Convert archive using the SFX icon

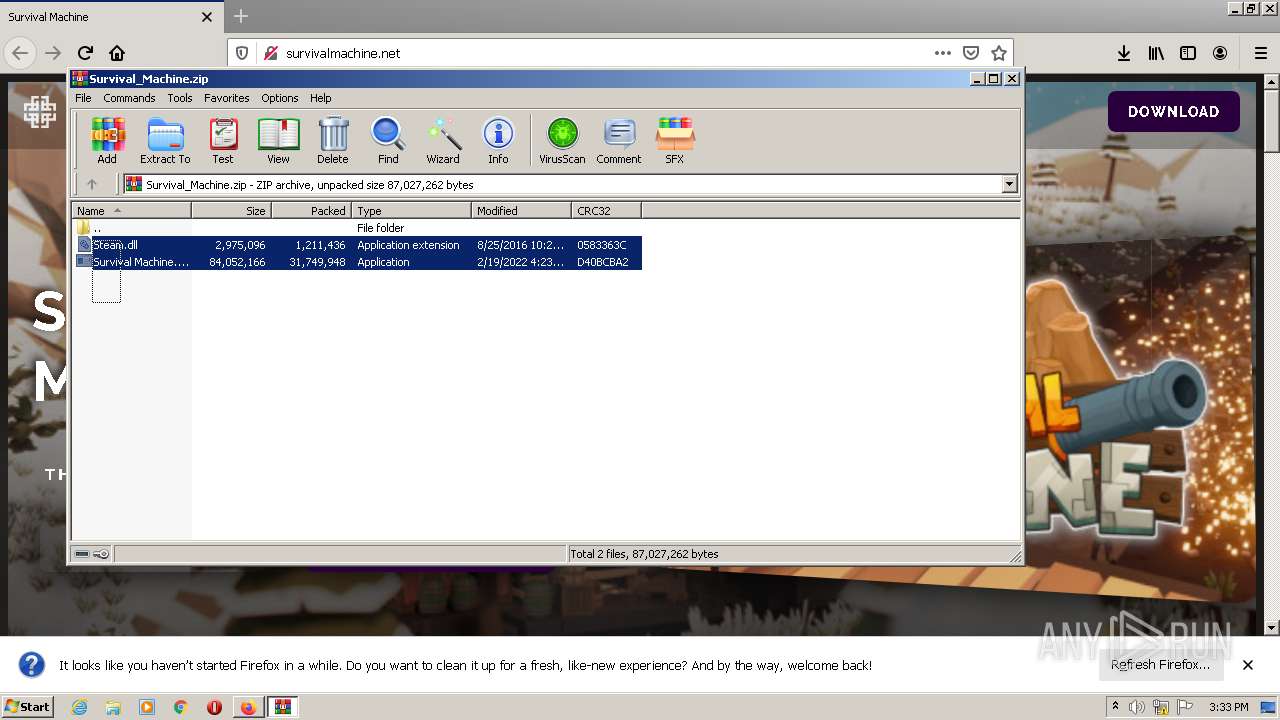coord(675,140)
